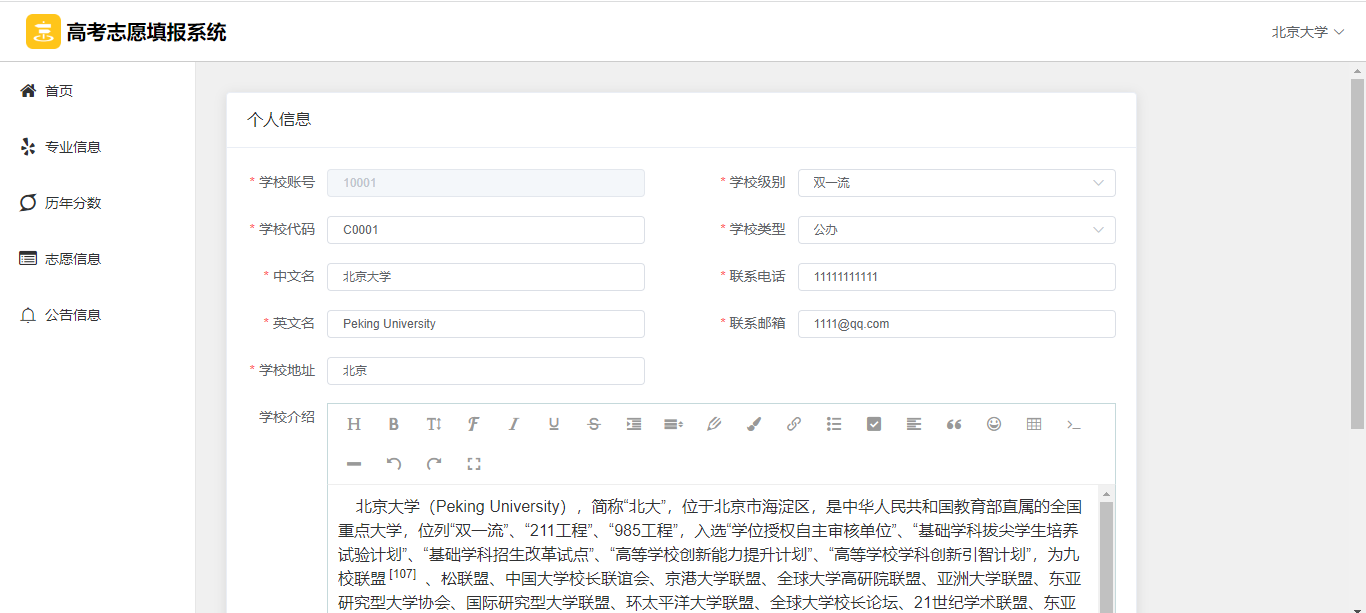The image size is (1366, 613).
Task: Apply italic formatting in school intro editor
Action: tap(514, 424)
